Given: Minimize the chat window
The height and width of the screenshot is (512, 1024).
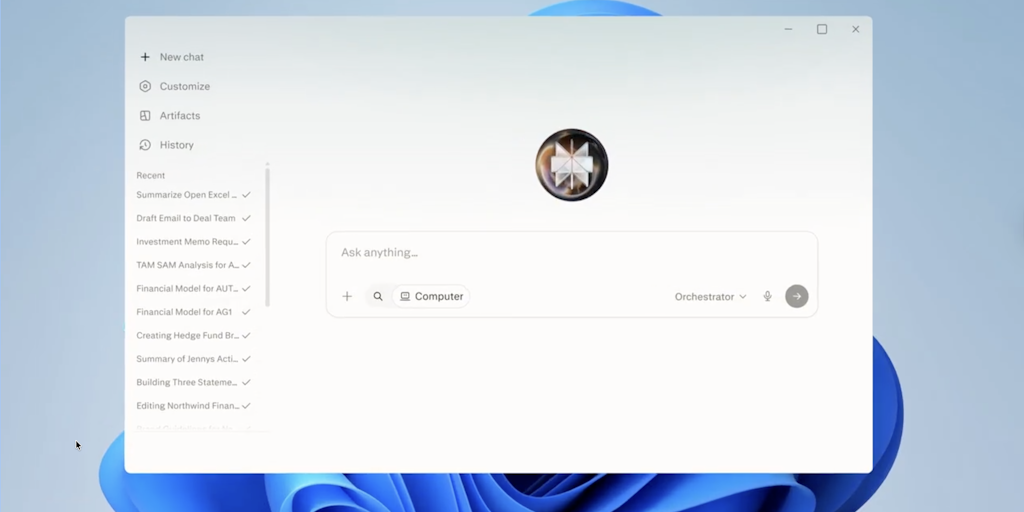Looking at the screenshot, I should (x=788, y=29).
